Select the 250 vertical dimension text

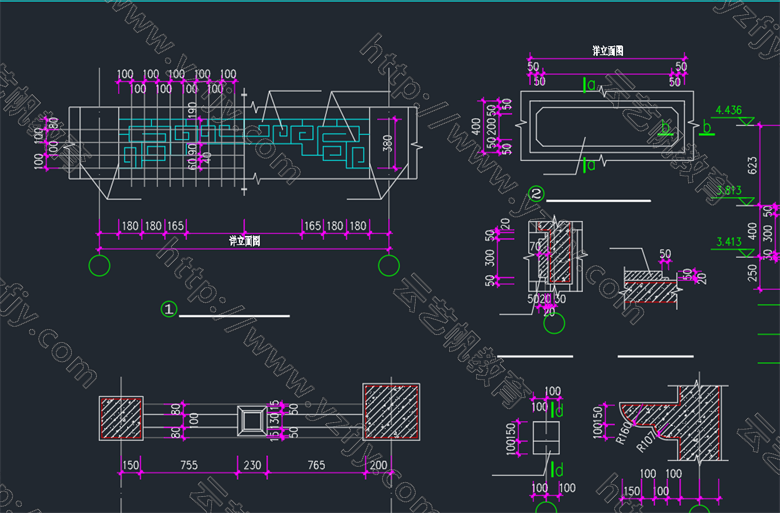pos(752,273)
